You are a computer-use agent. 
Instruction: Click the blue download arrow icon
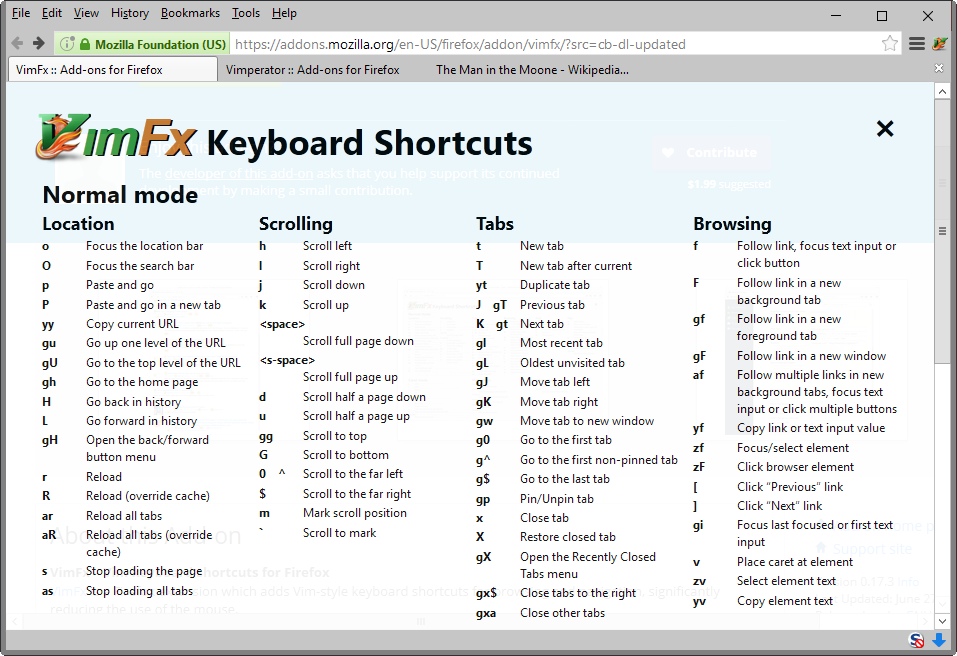(x=939, y=640)
